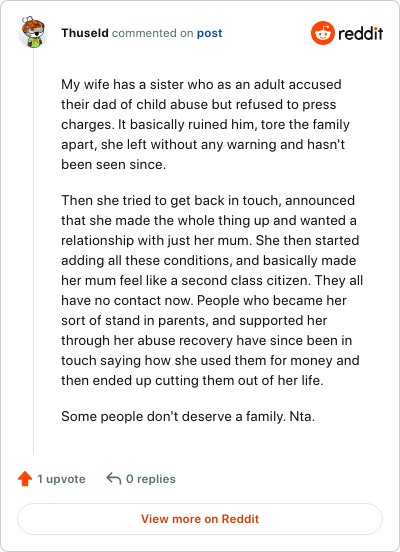
Task: Click the '0 replies' count text
Action: pyautogui.click(x=151, y=479)
